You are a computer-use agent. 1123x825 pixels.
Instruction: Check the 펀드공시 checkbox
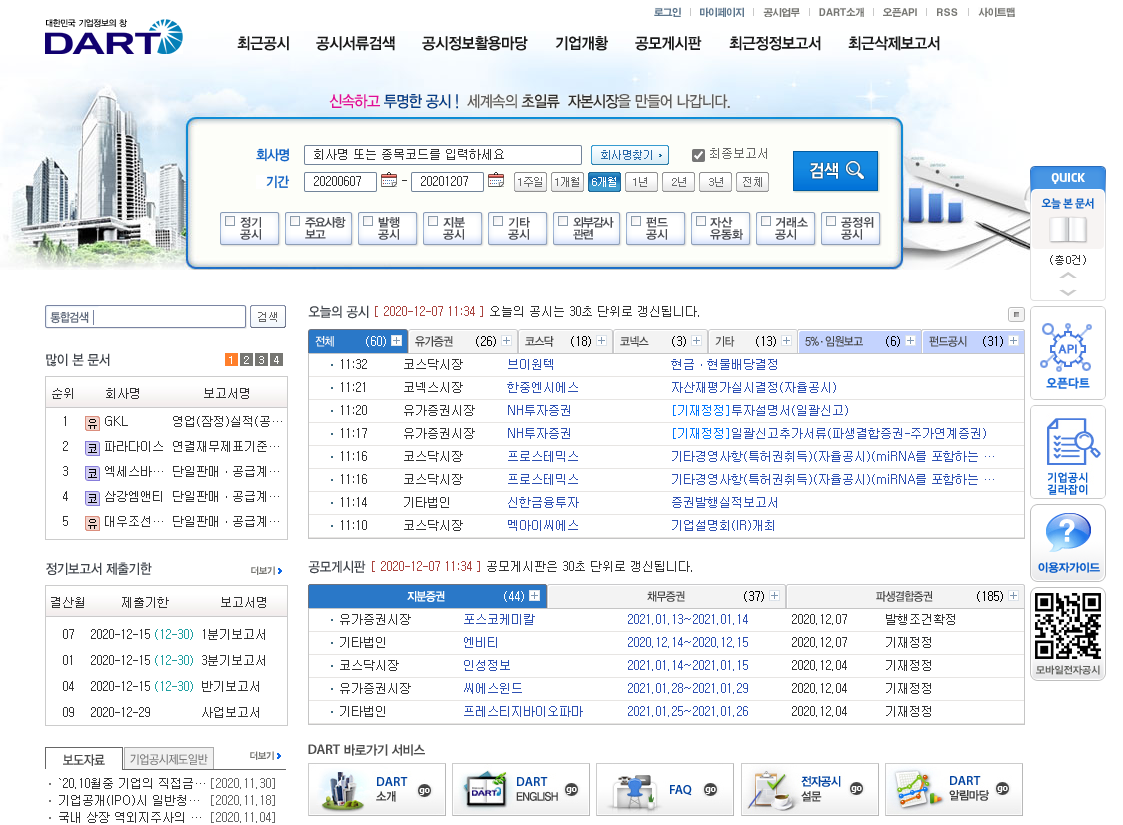click(636, 221)
